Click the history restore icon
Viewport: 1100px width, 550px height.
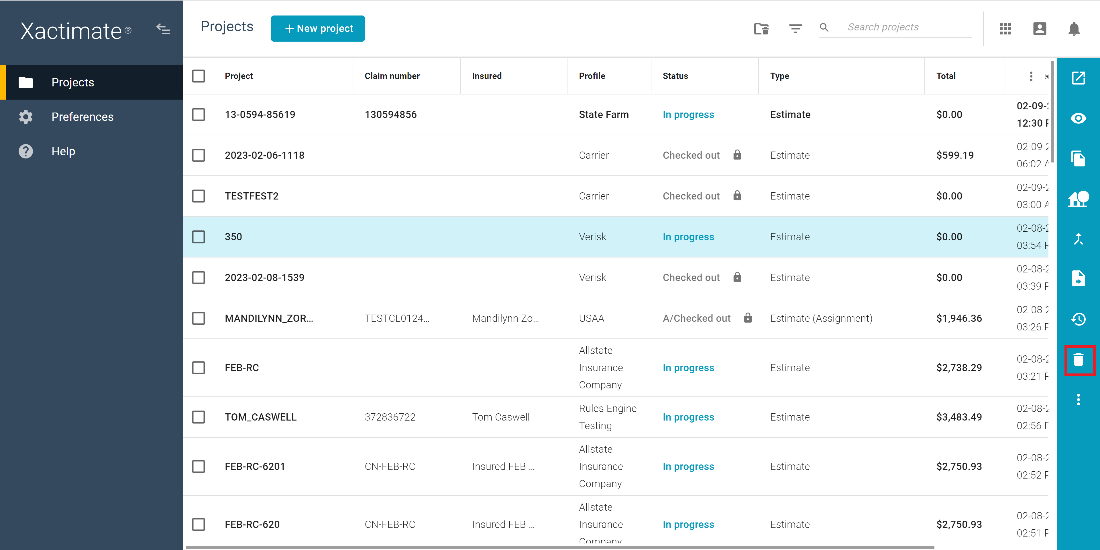(1078, 319)
